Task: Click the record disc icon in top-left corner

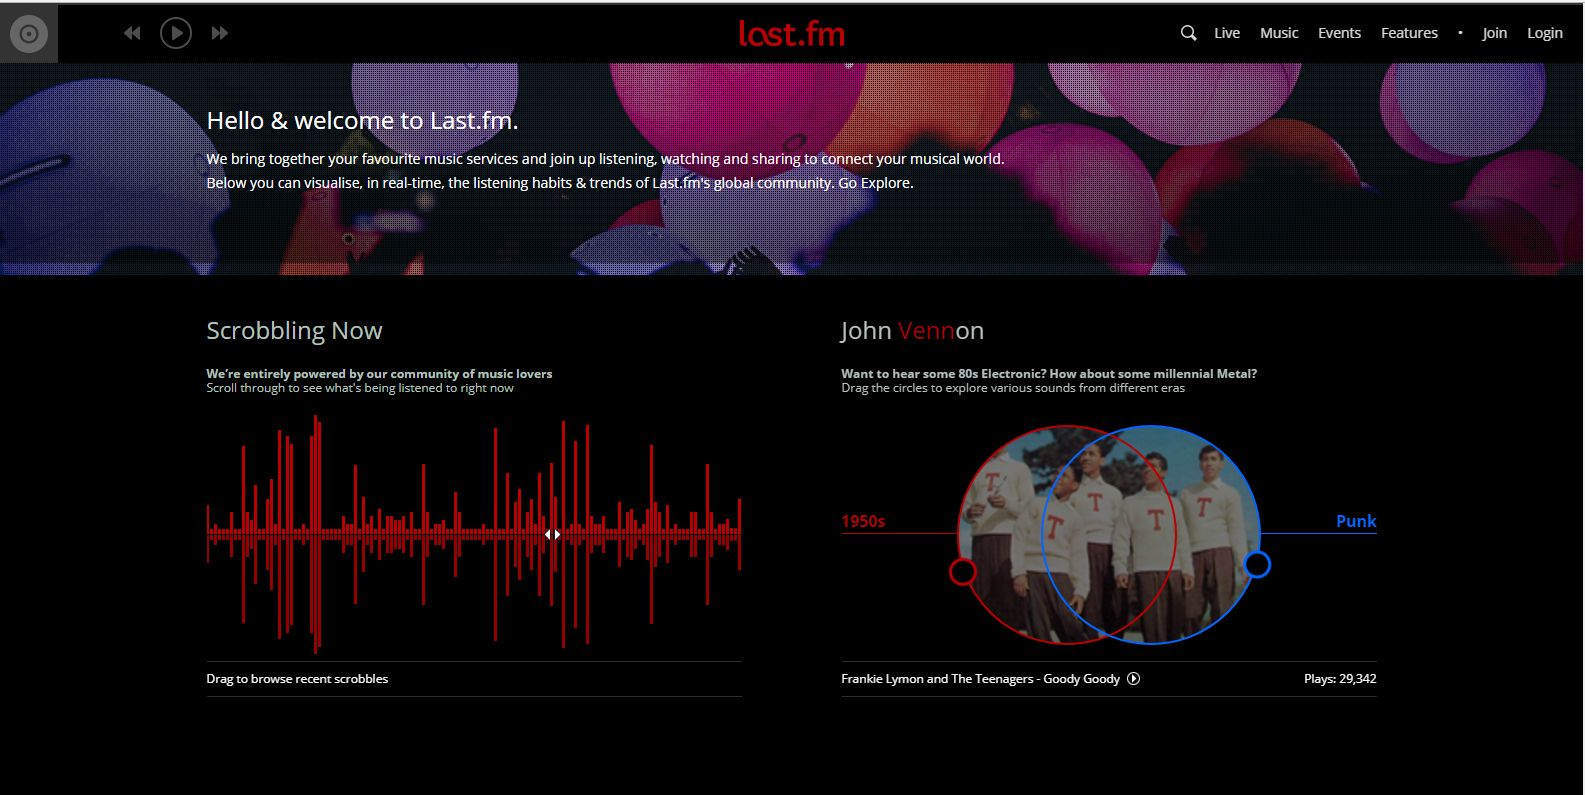Action: tap(28, 34)
